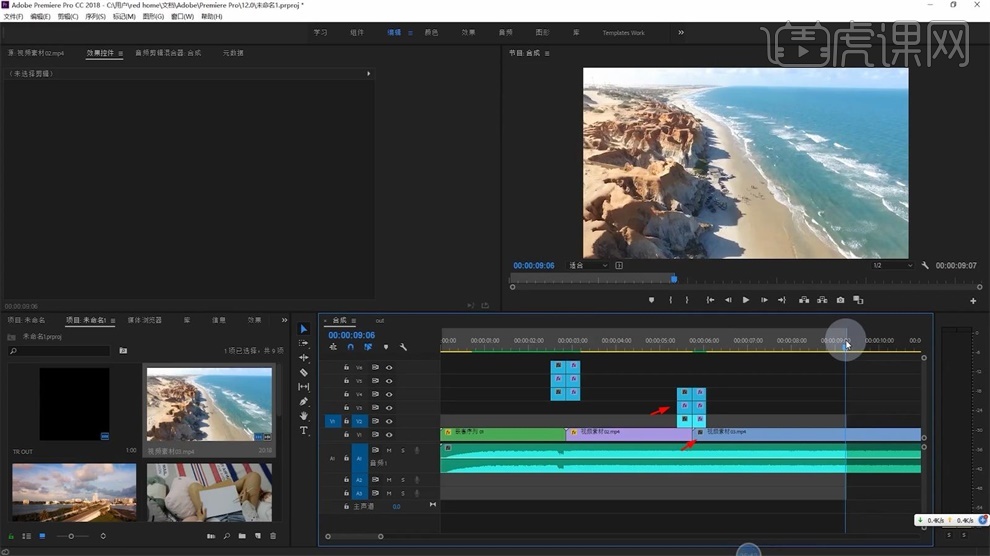Toggle the V1 track lock
The height and width of the screenshot is (556, 990).
point(346,435)
